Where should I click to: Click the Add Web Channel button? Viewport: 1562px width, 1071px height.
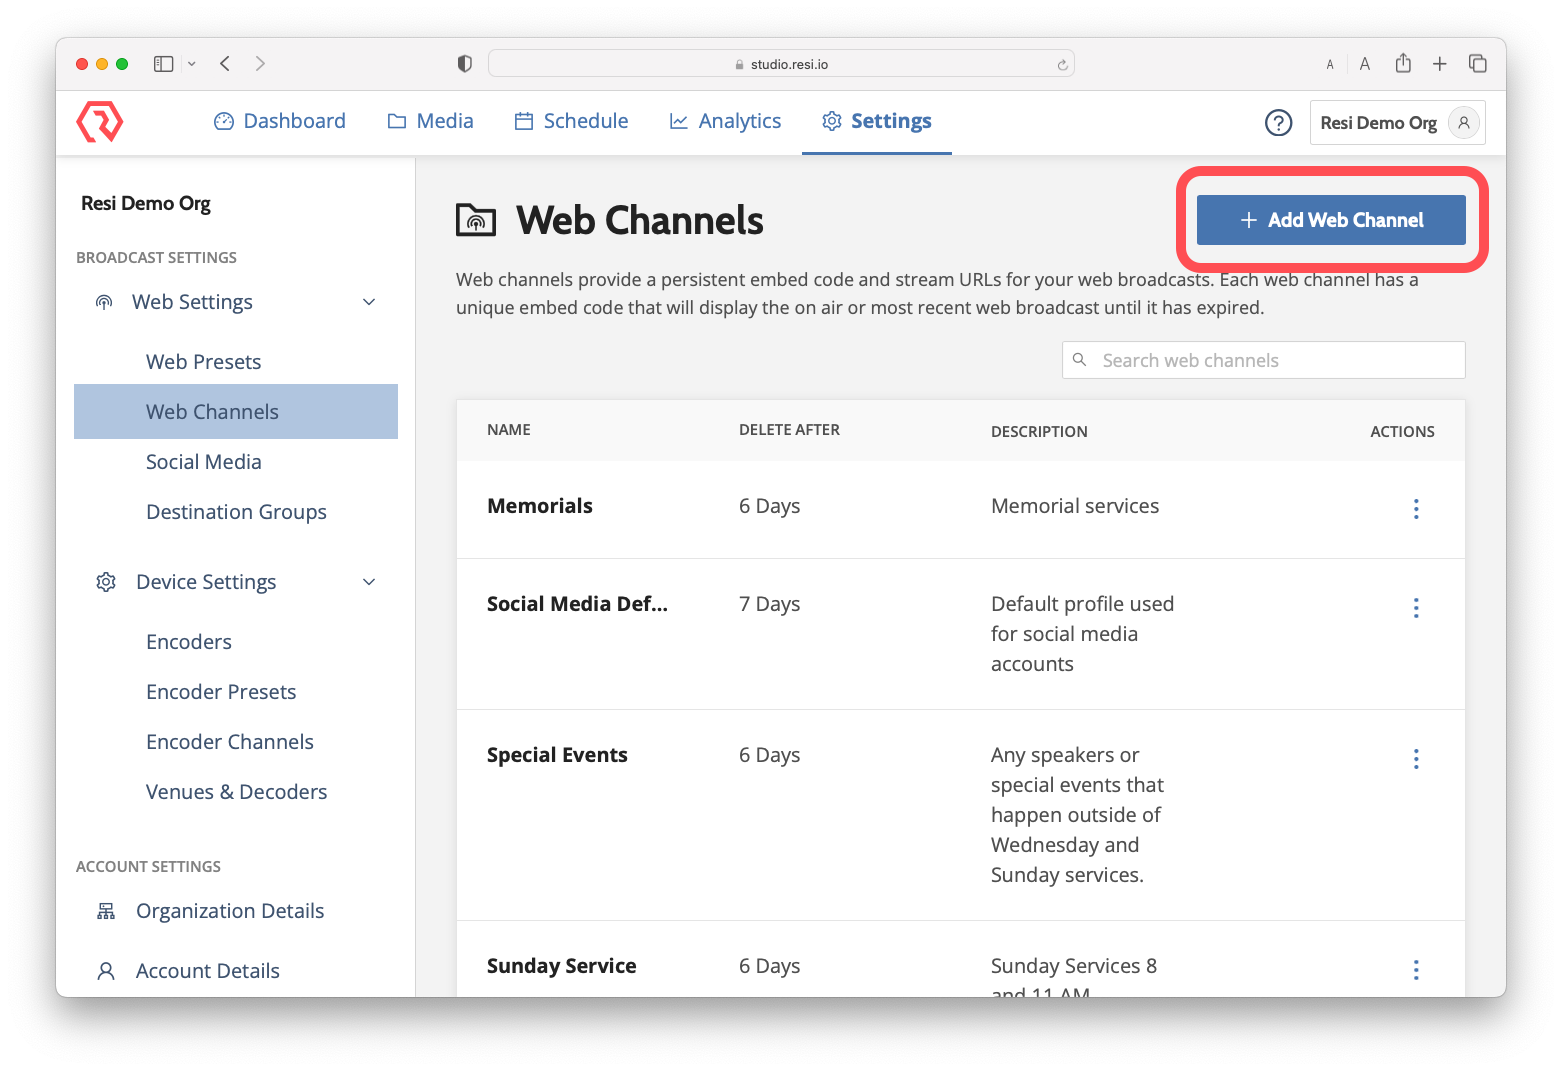(x=1331, y=220)
